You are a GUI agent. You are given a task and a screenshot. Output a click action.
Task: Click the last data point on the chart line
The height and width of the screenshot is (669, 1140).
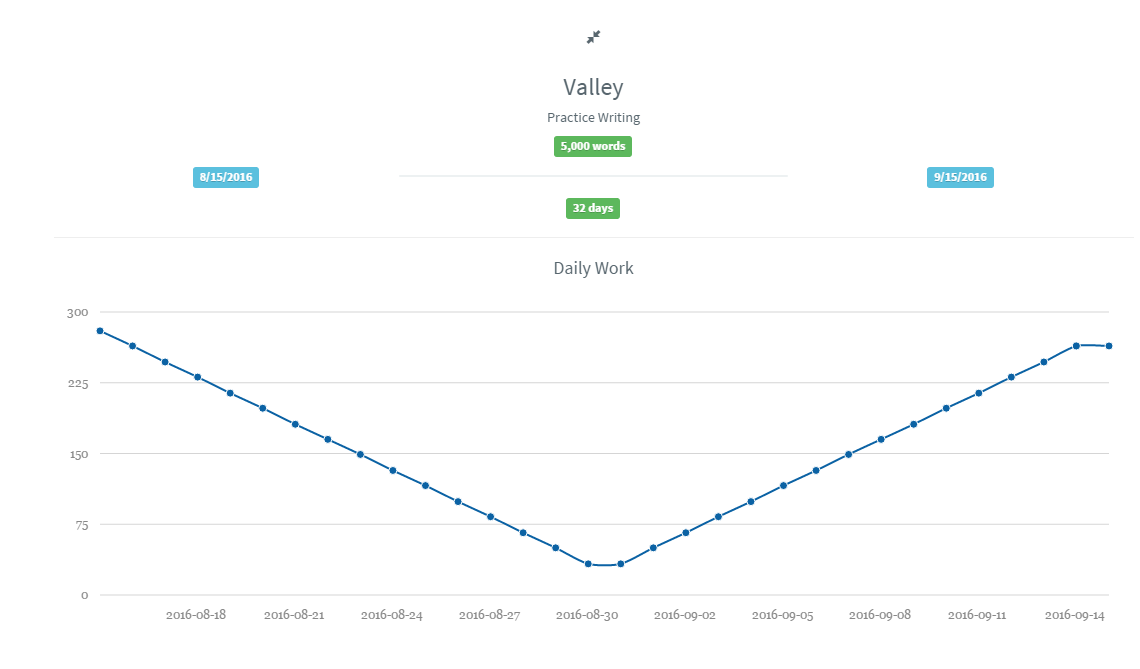(x=1109, y=346)
